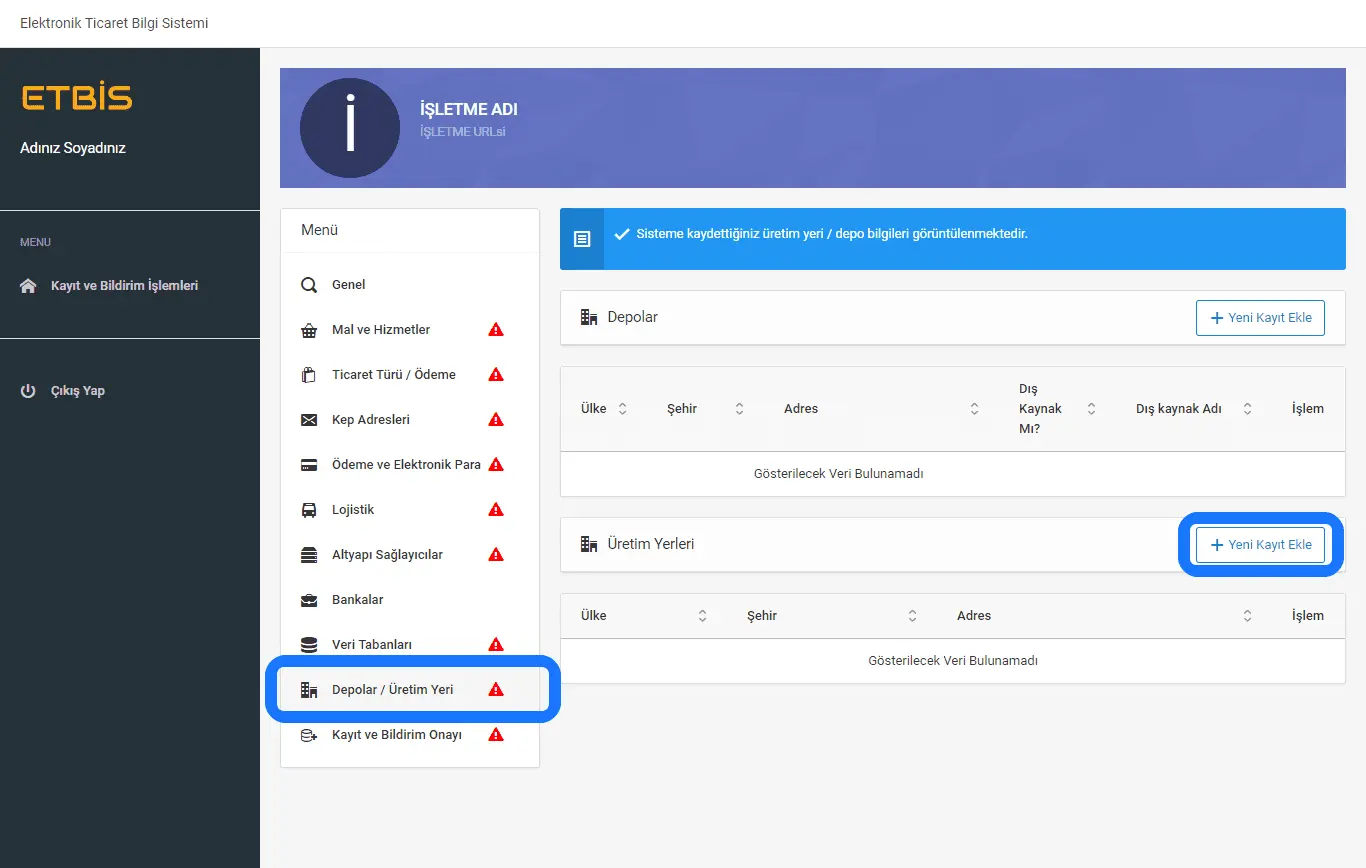Click the ETBİS logo in sidebar
The height and width of the screenshot is (868, 1366).
pyautogui.click(x=76, y=98)
